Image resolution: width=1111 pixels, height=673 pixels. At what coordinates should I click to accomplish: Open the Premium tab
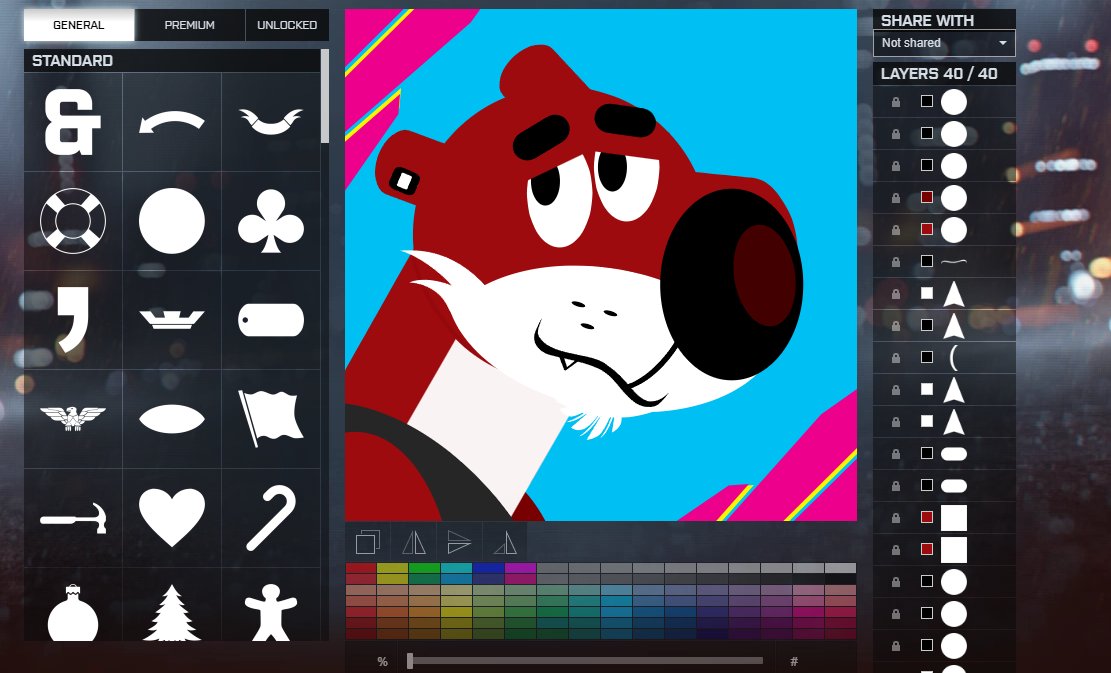[189, 25]
